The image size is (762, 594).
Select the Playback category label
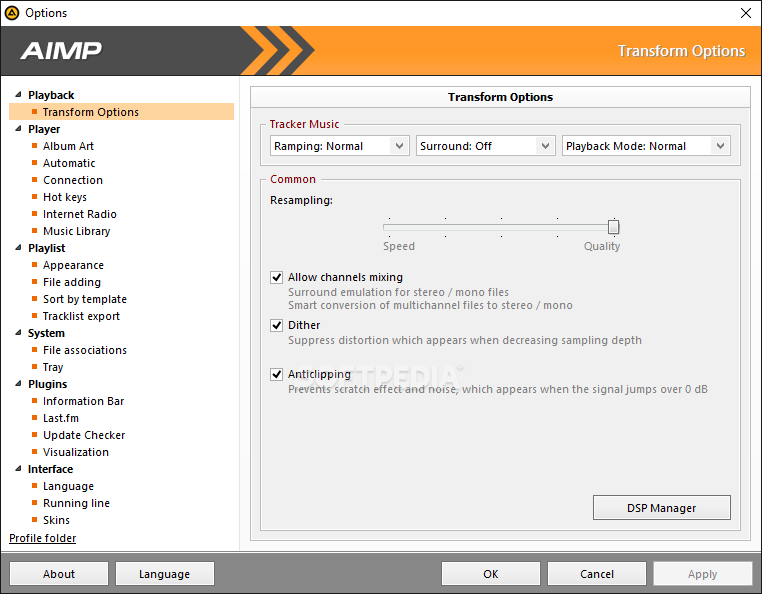coord(51,95)
